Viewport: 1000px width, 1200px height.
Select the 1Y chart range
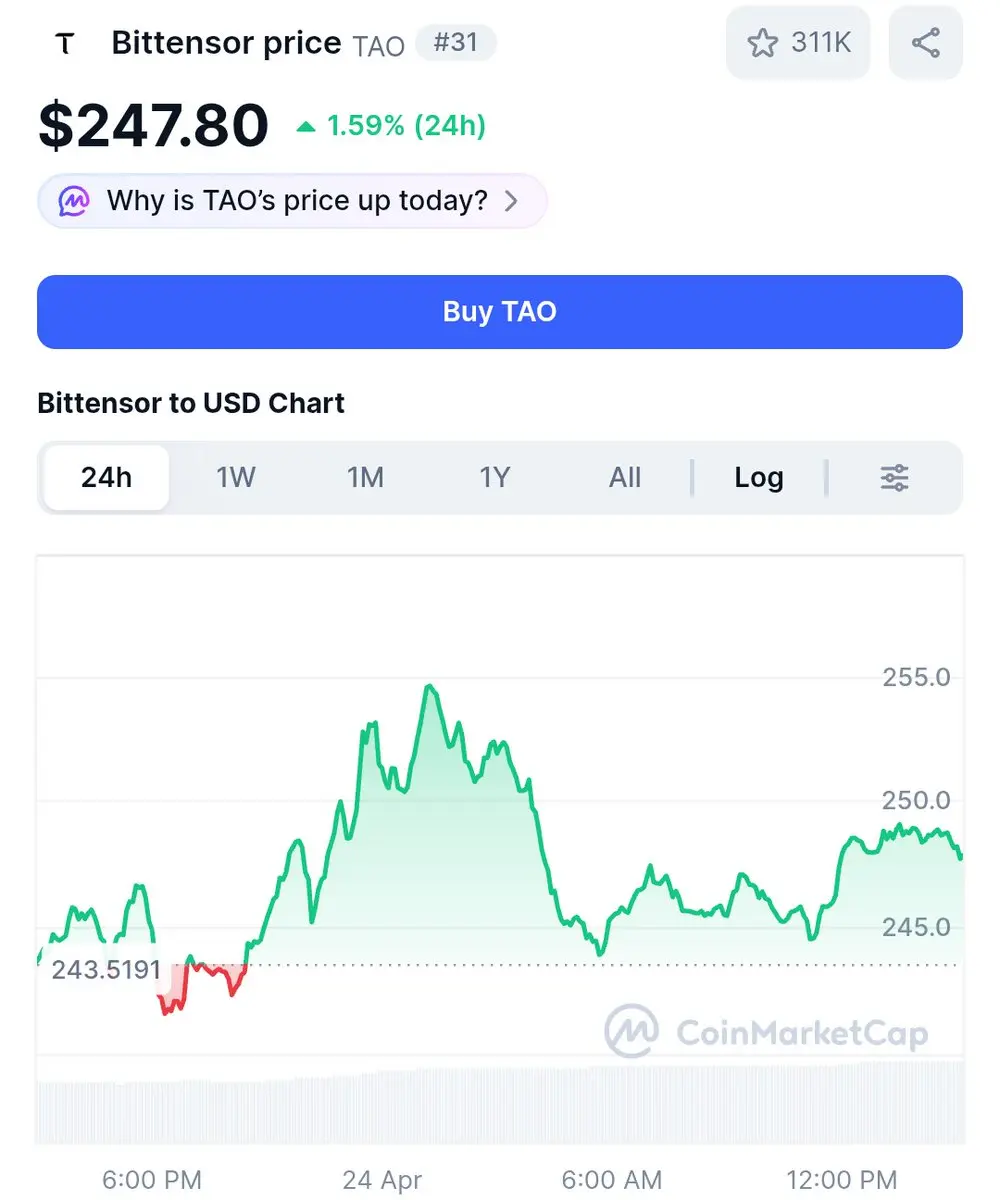point(495,478)
